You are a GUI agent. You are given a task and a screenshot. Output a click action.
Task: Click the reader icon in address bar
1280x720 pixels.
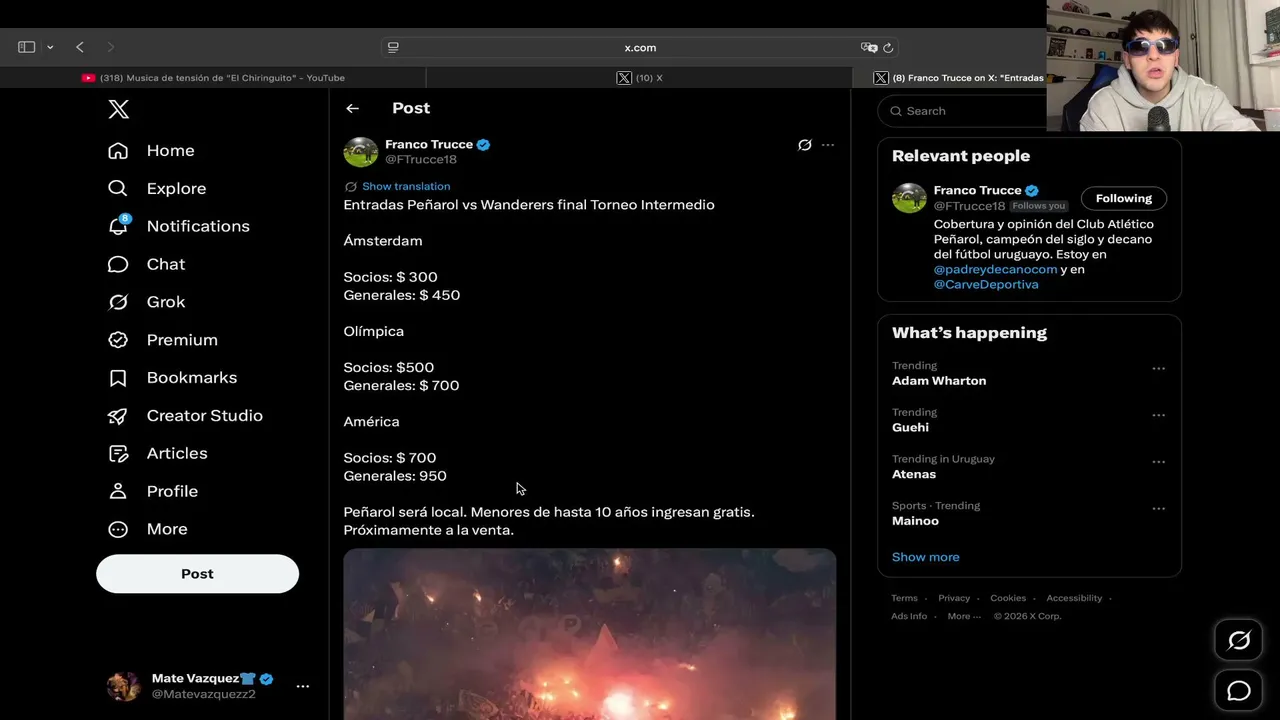coord(393,47)
